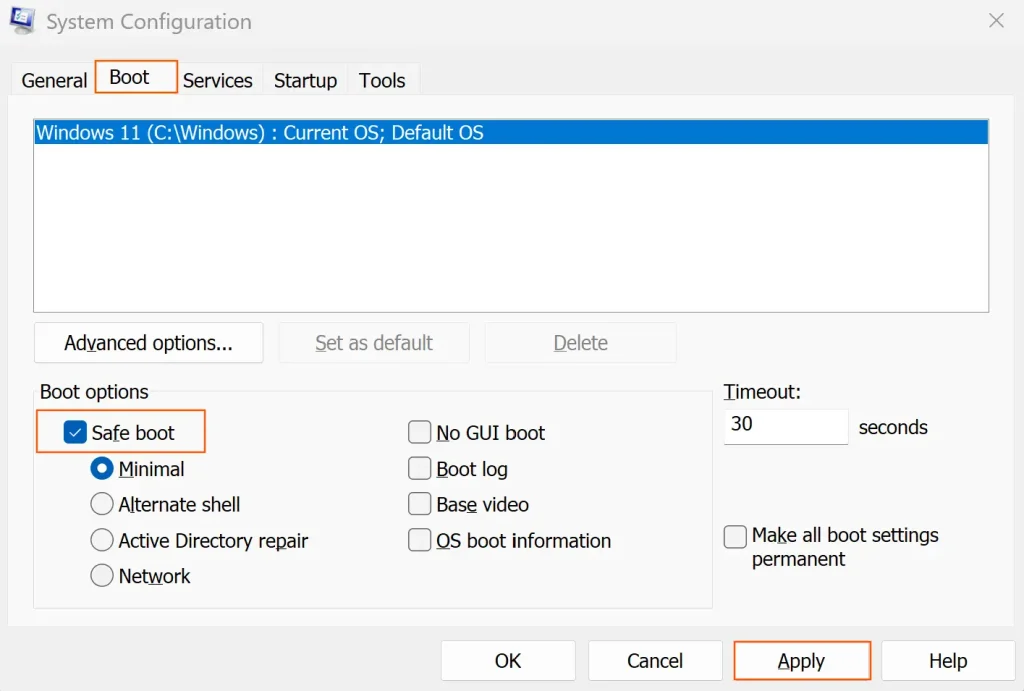Click the Timeout: label
The height and width of the screenshot is (691, 1024).
[761, 392]
